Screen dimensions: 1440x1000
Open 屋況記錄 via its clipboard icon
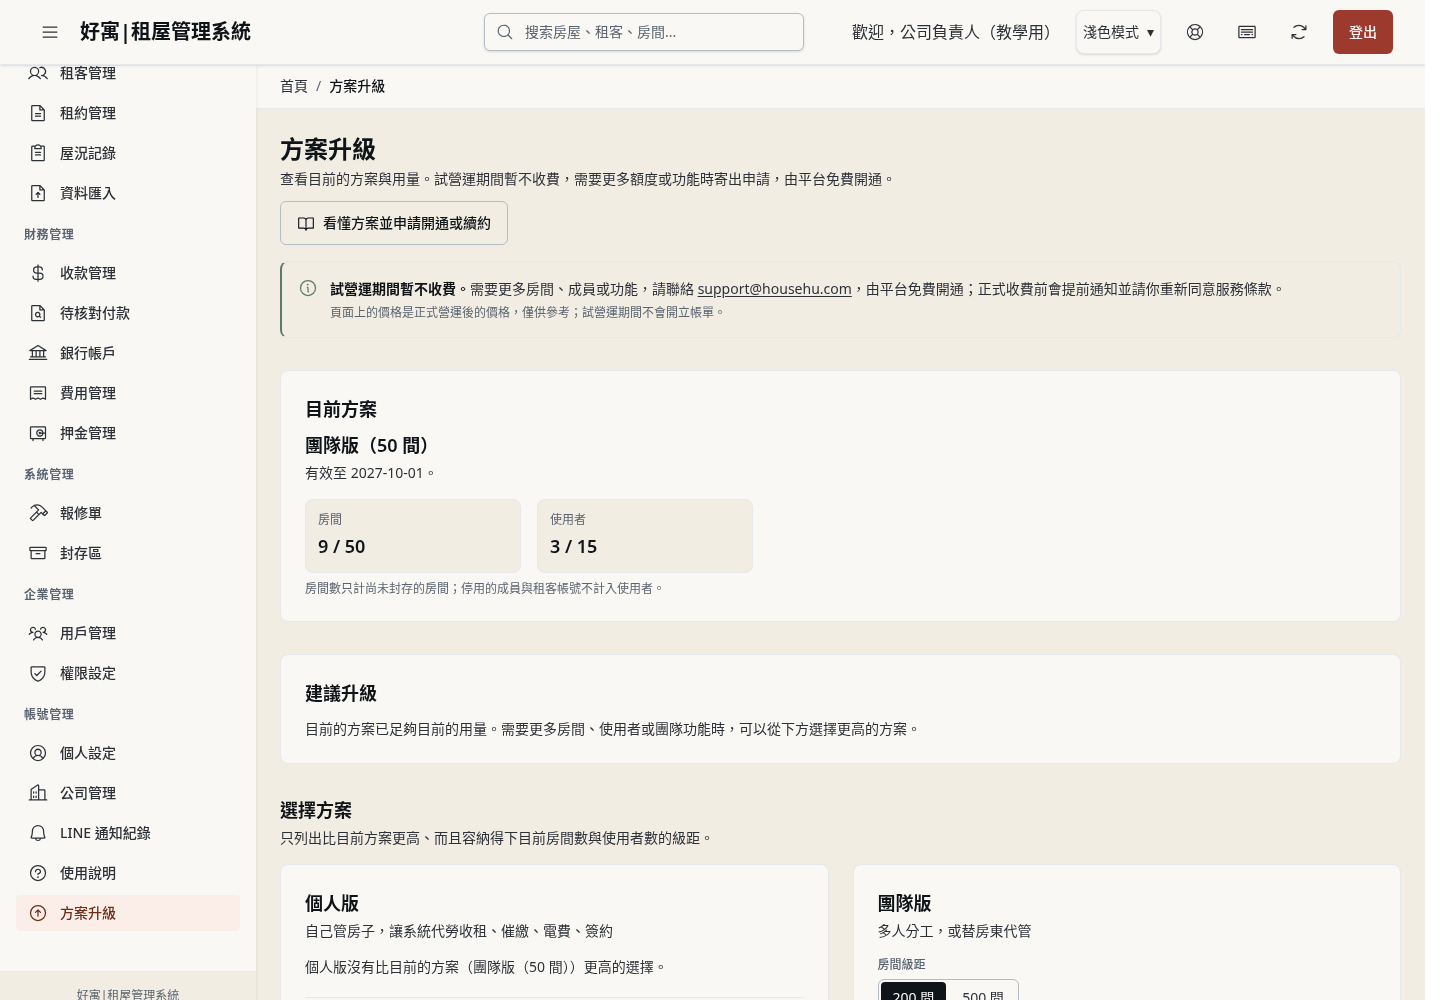tap(38, 153)
